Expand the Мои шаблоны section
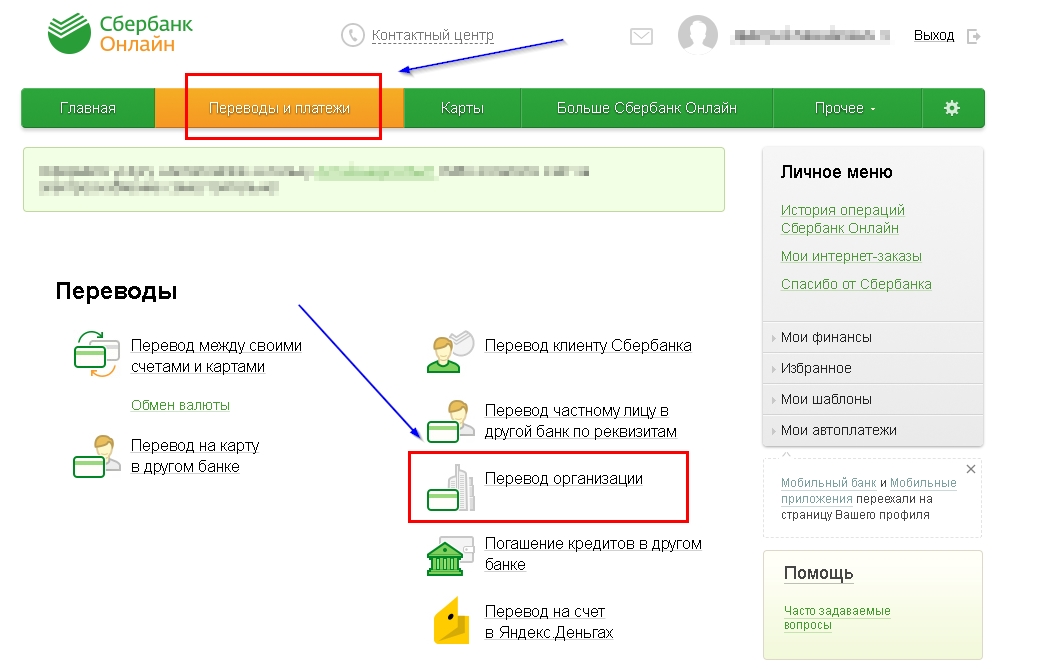1061x669 pixels. point(873,399)
